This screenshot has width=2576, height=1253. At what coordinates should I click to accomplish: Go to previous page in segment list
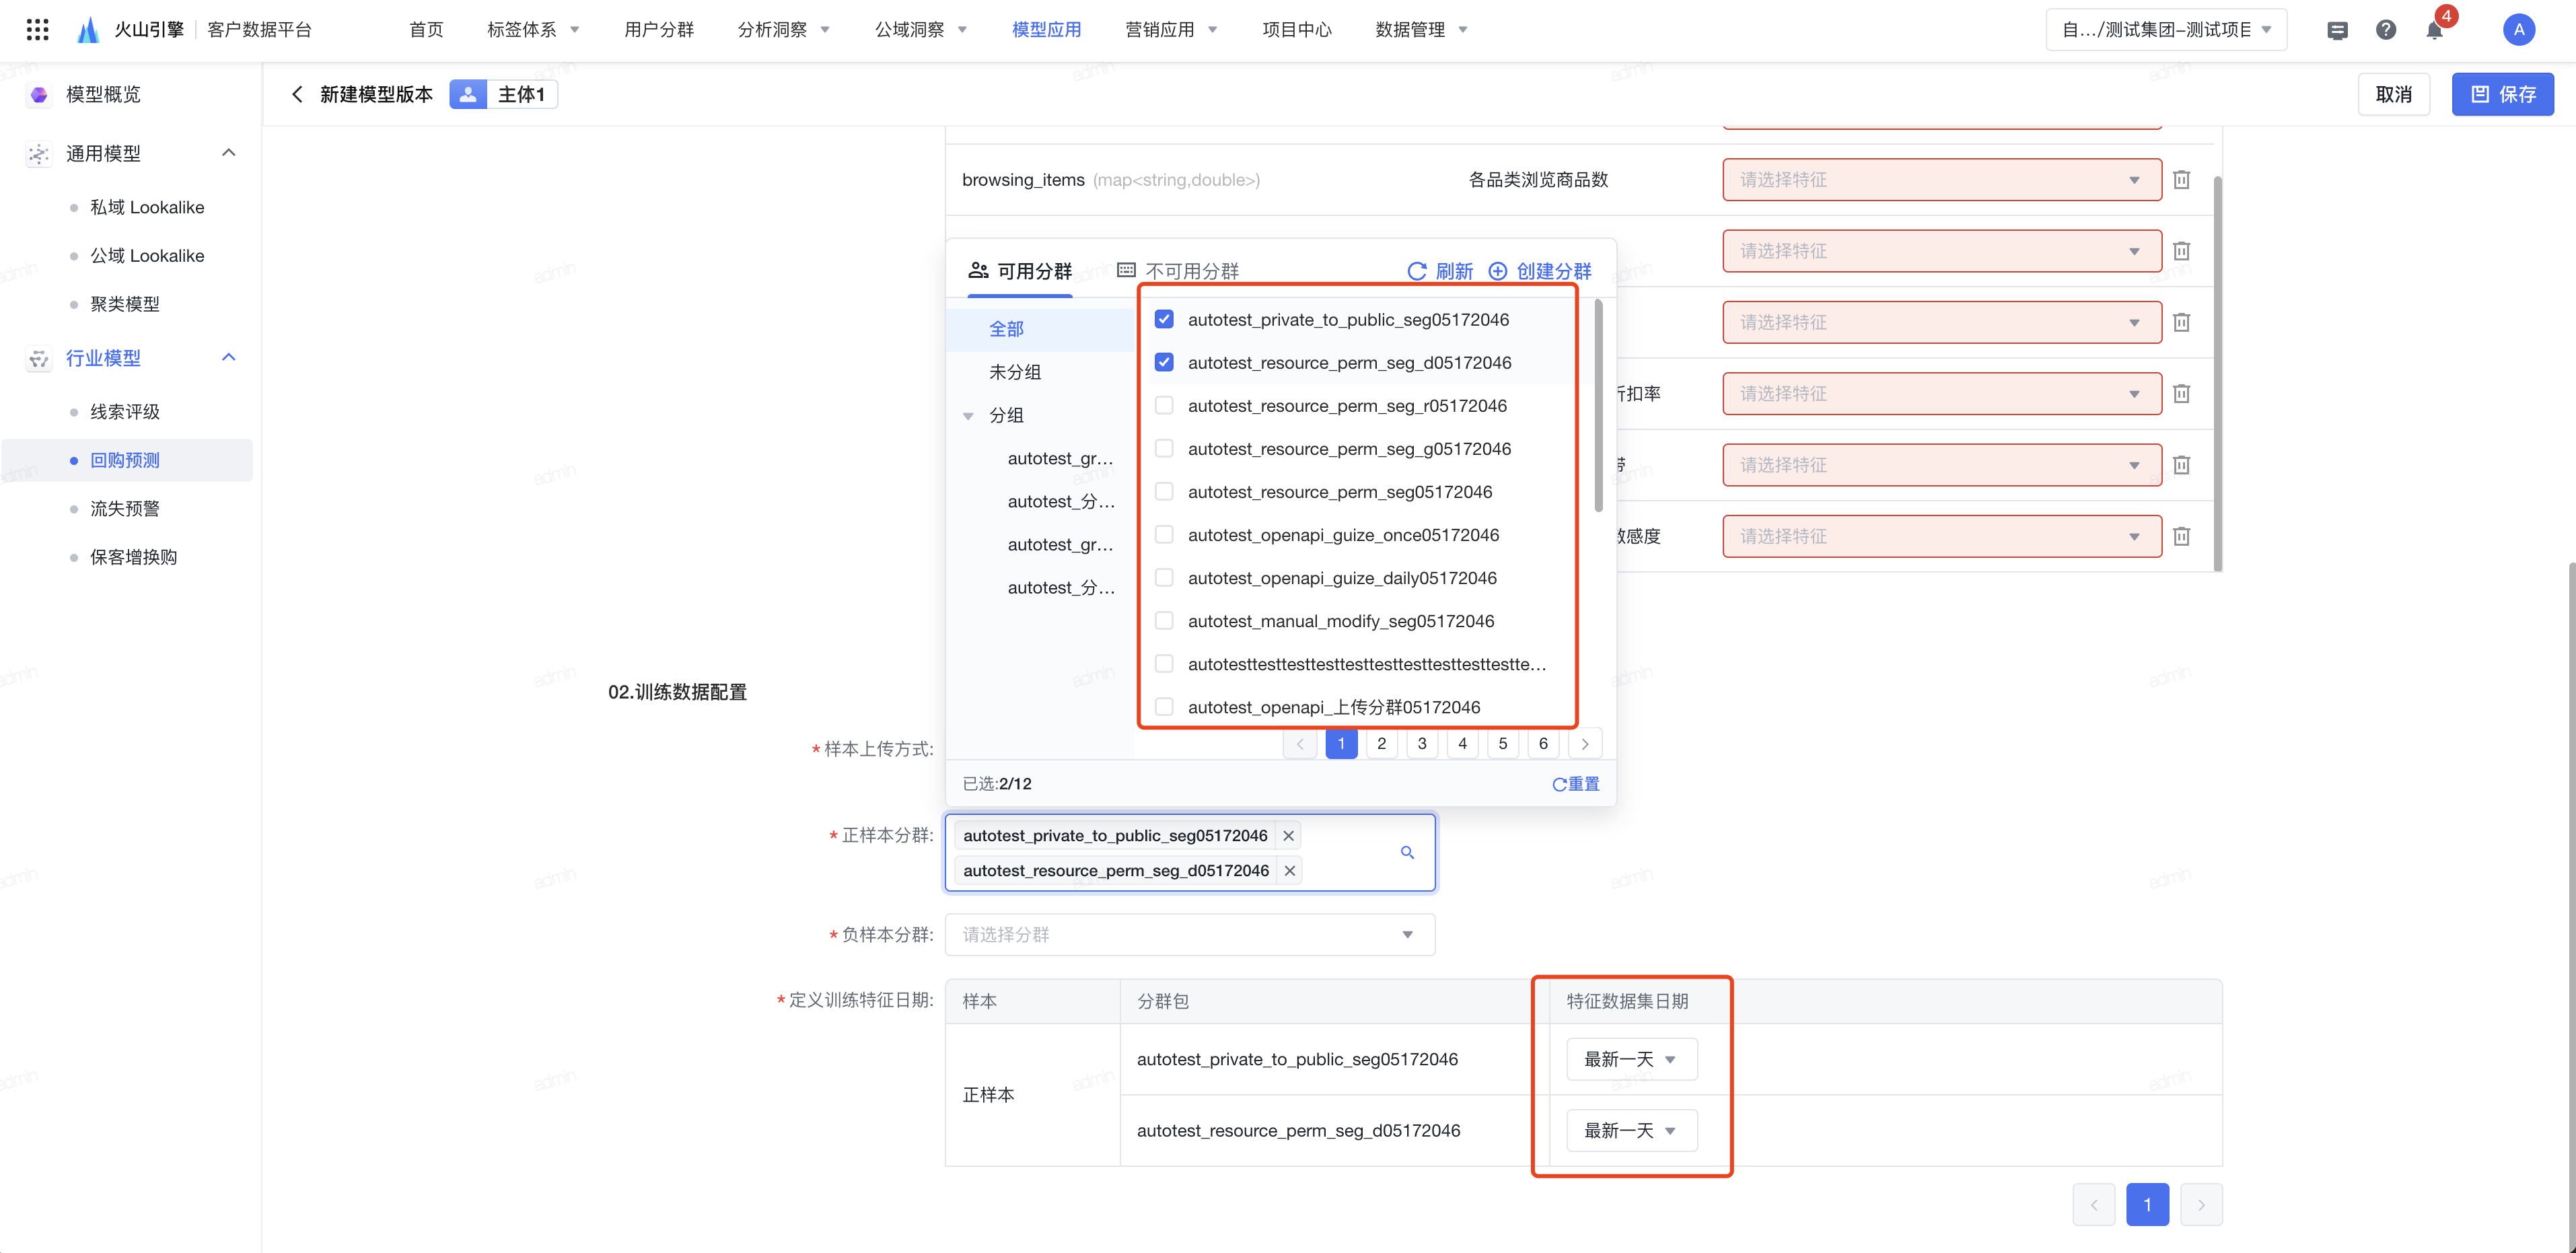tap(1300, 744)
